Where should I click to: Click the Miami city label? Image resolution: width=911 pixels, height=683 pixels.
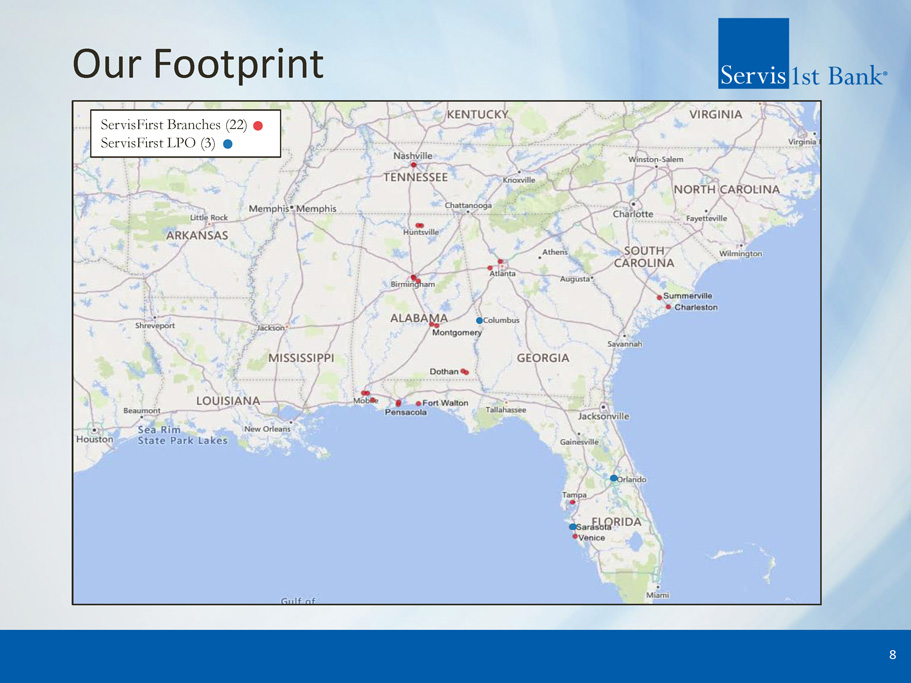point(657,595)
